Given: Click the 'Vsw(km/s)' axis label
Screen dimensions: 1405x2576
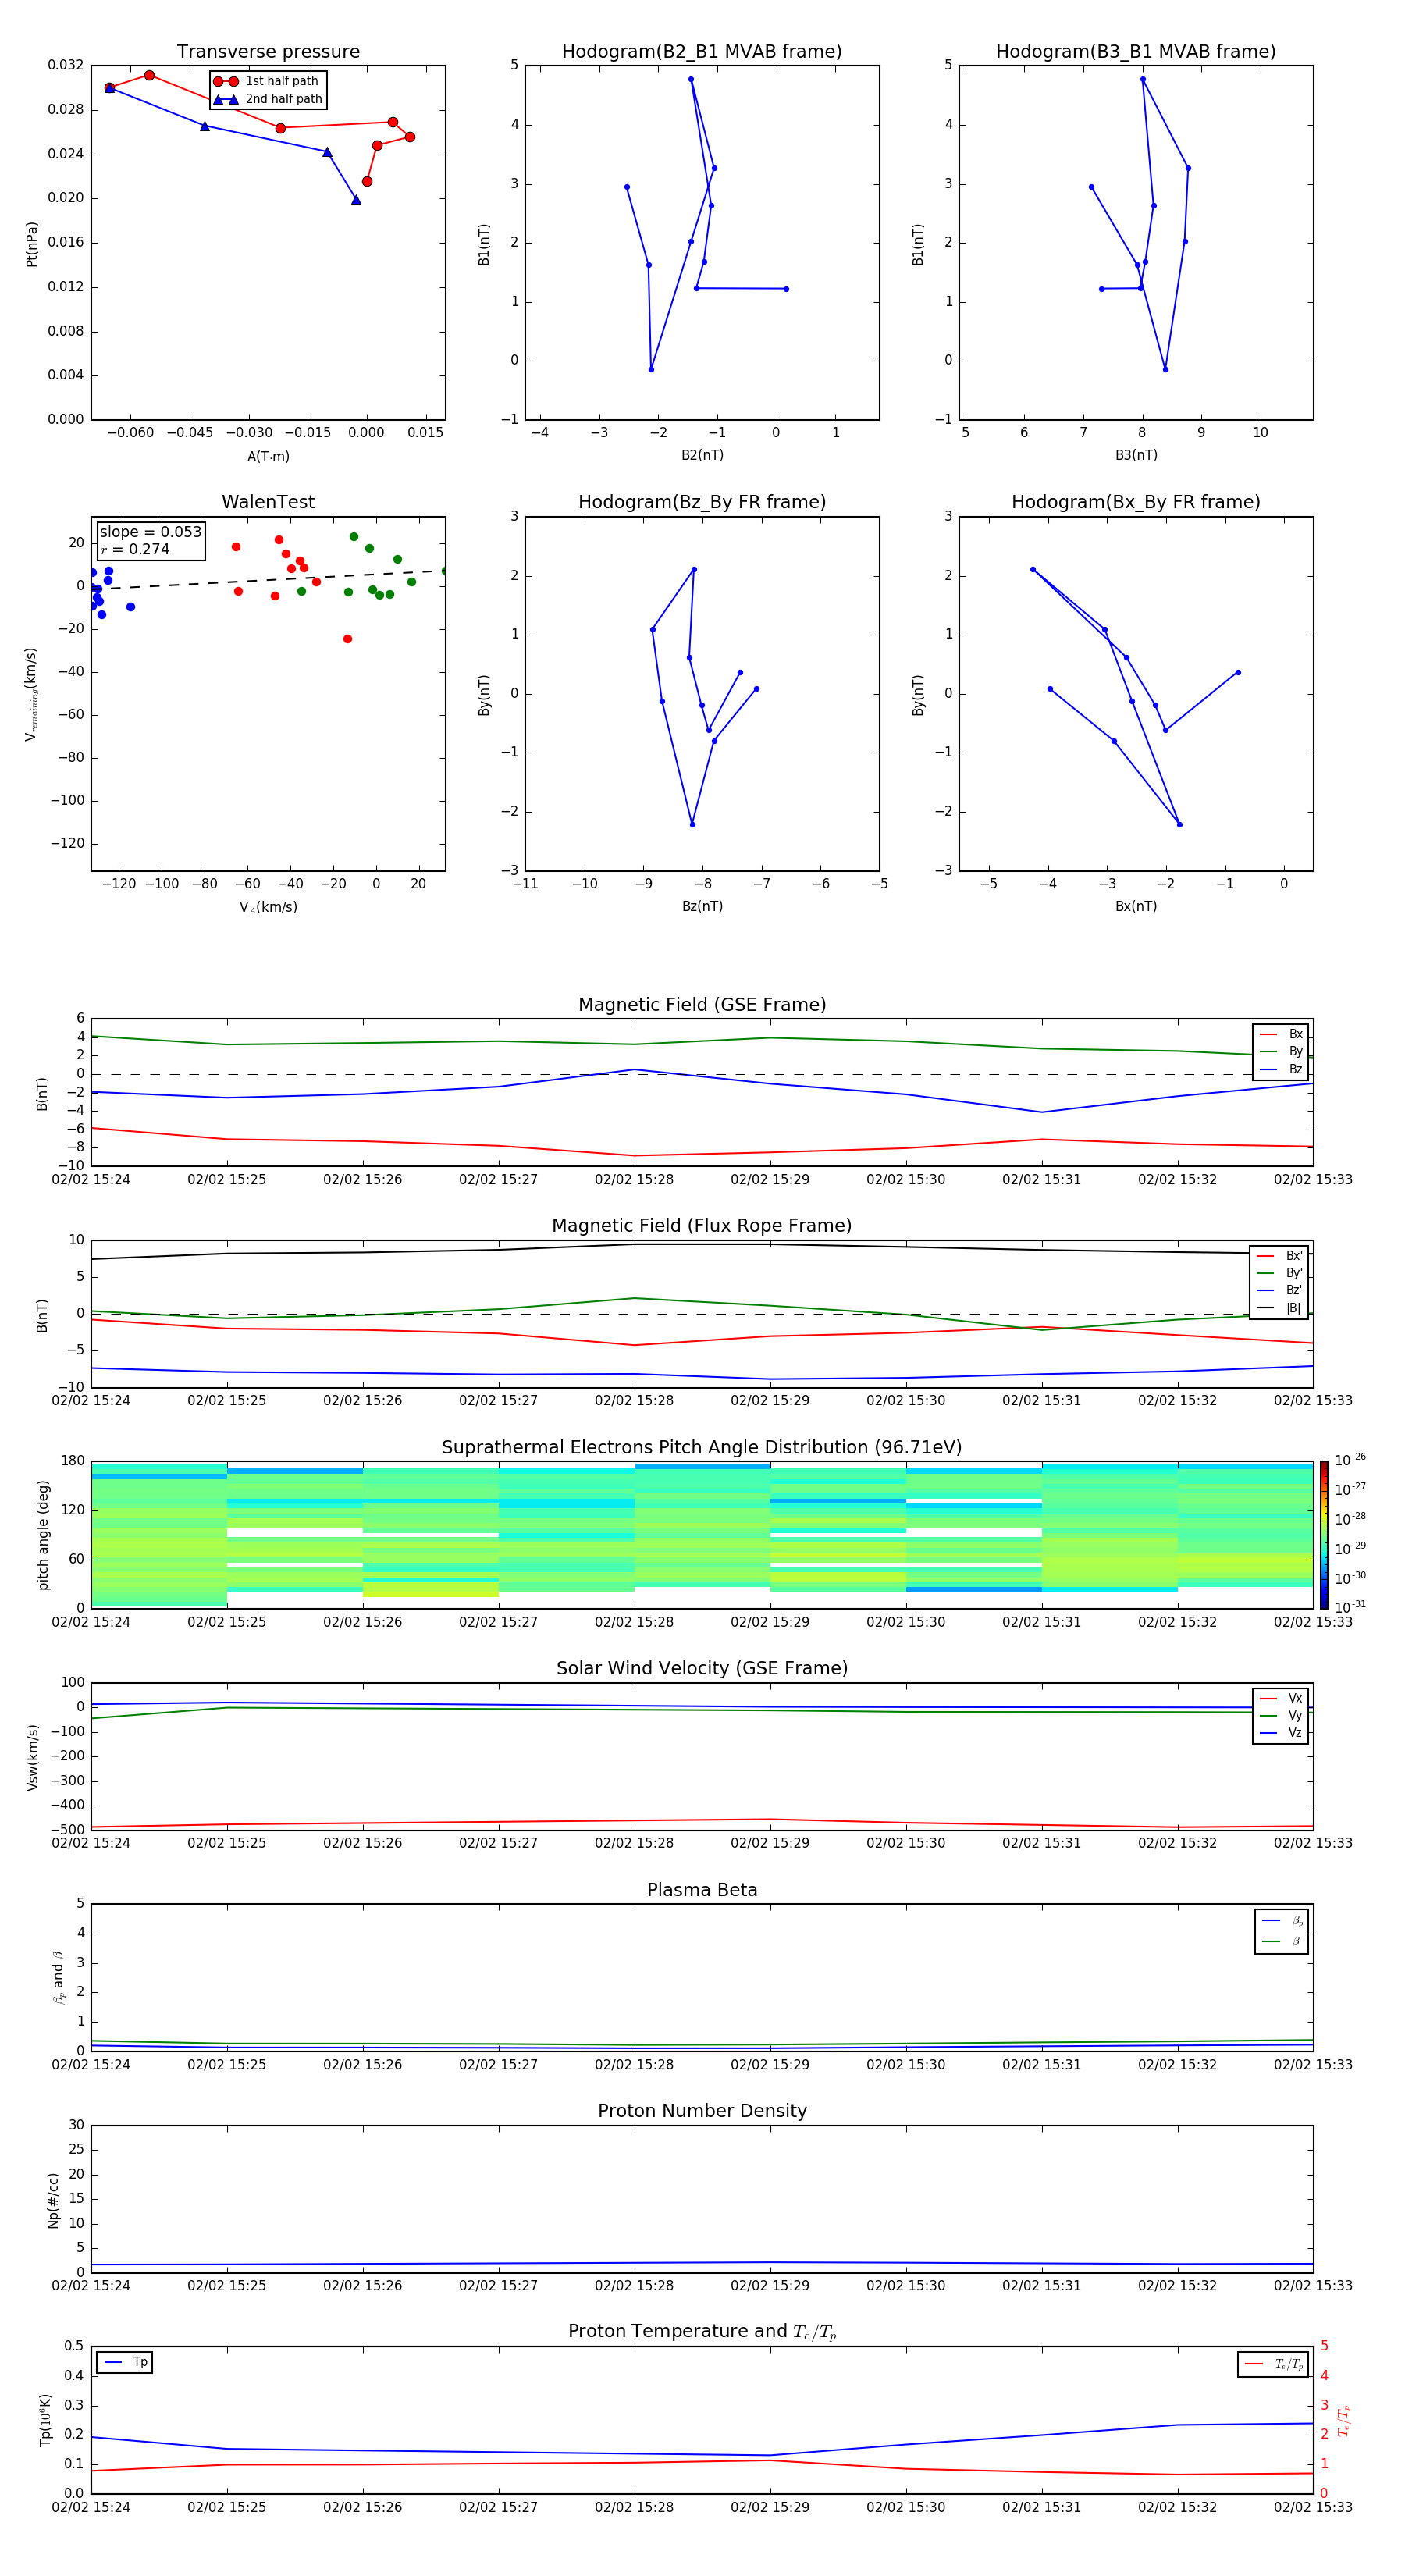Looking at the screenshot, I should 32,1757.
